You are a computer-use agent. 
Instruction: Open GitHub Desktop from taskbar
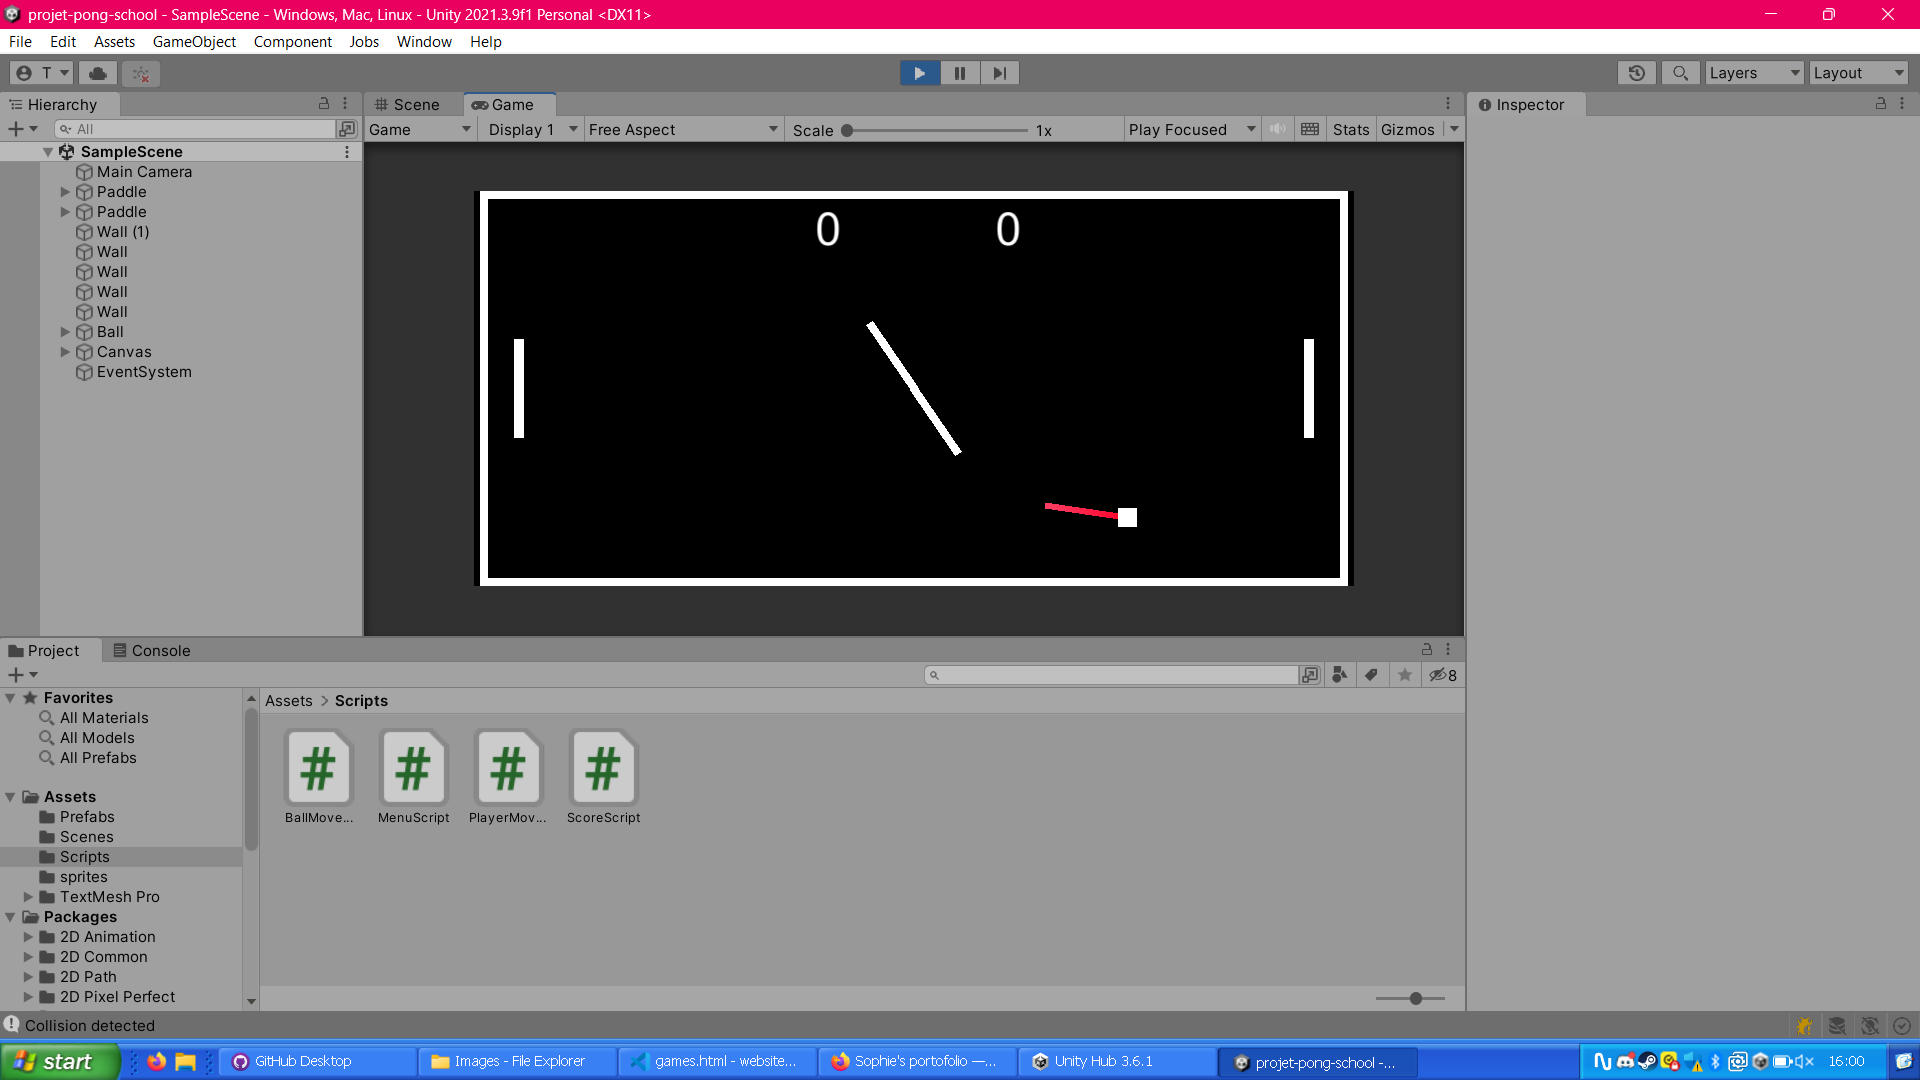coord(302,1061)
